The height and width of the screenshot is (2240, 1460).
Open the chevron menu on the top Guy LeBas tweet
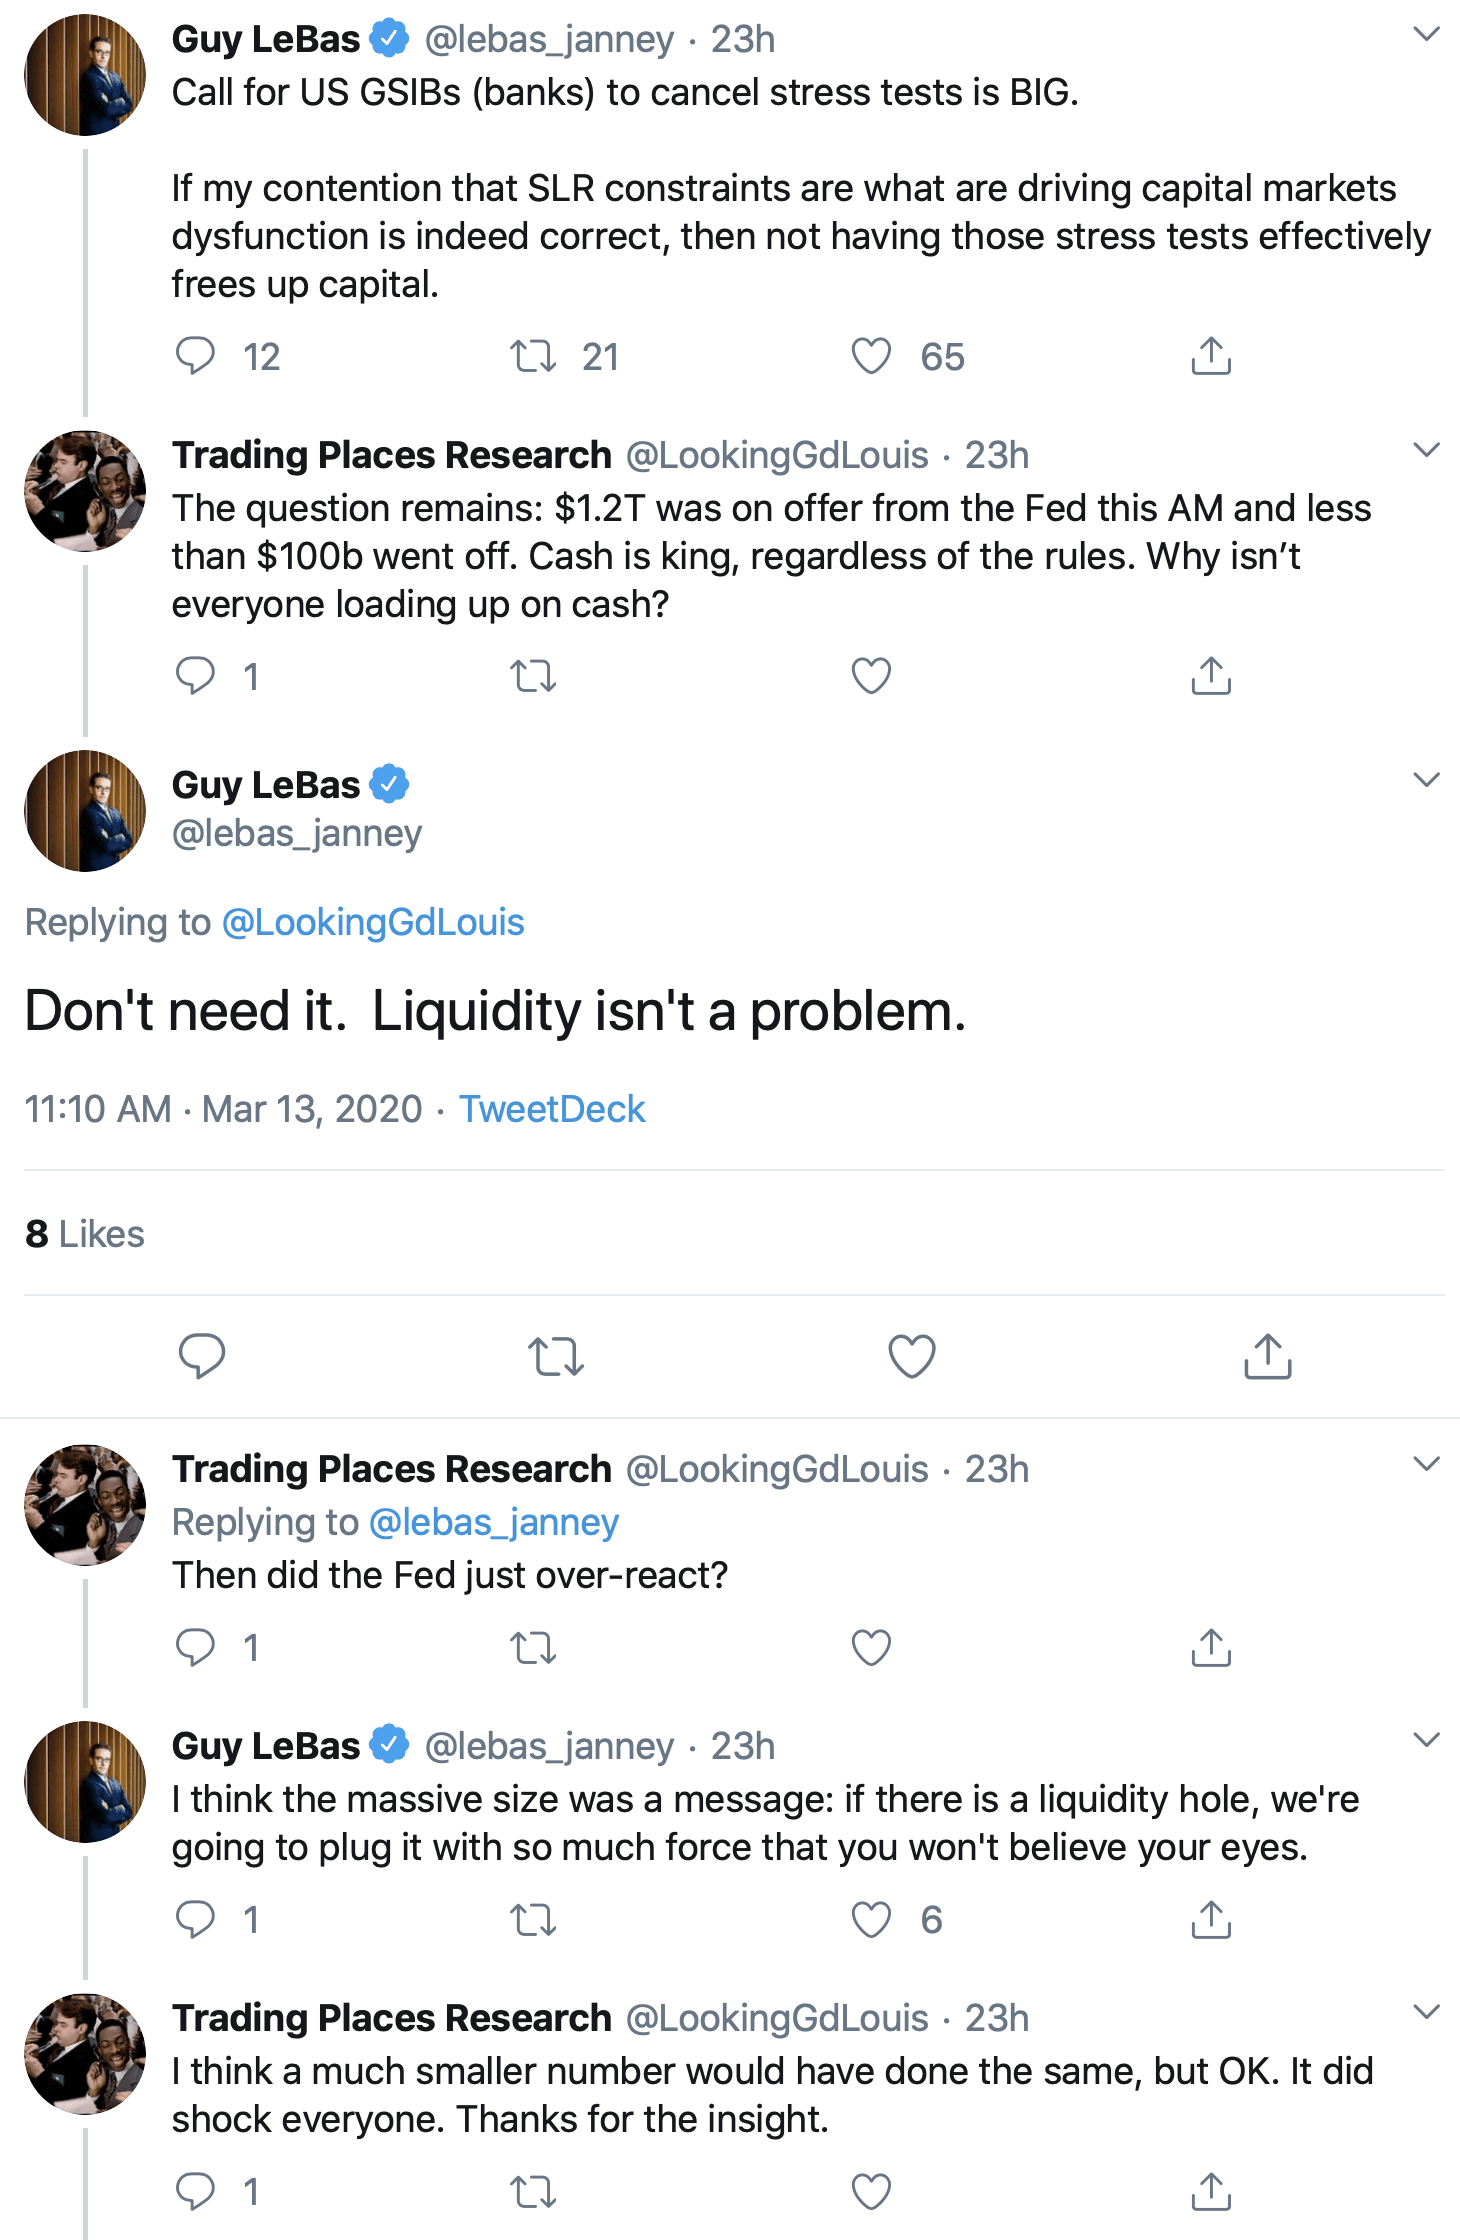(x=1426, y=34)
